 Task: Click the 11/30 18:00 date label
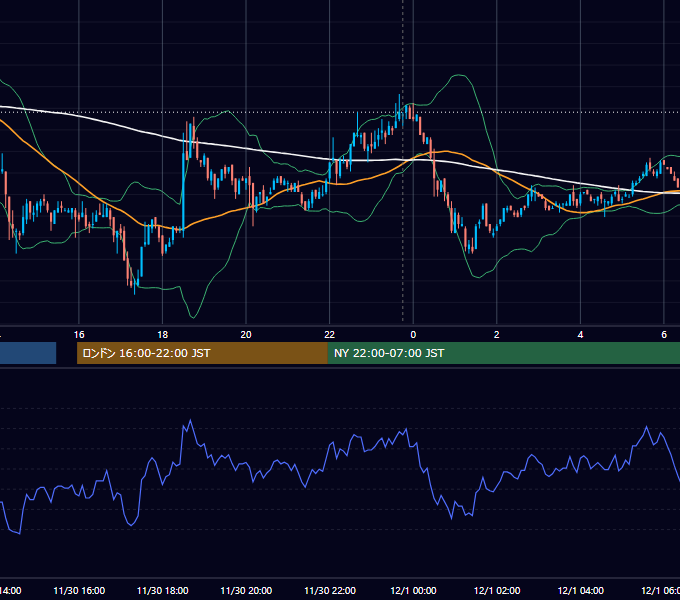click(163, 591)
